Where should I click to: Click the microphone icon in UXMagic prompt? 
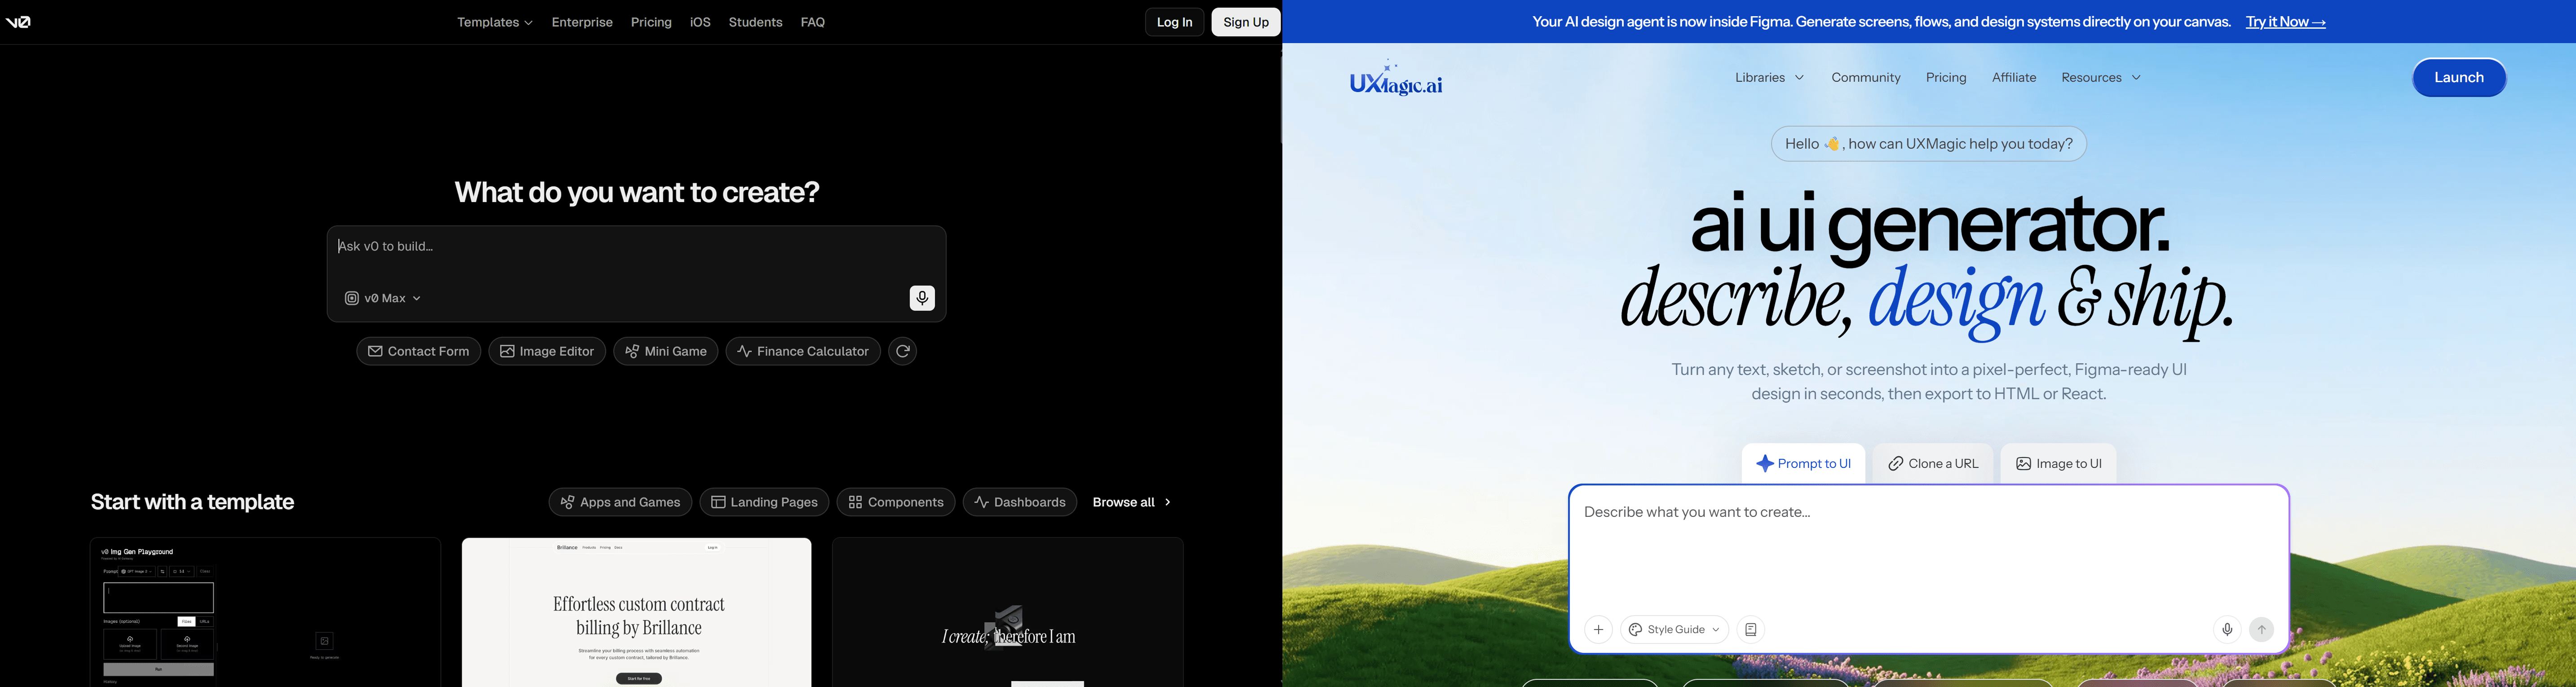tap(2227, 630)
